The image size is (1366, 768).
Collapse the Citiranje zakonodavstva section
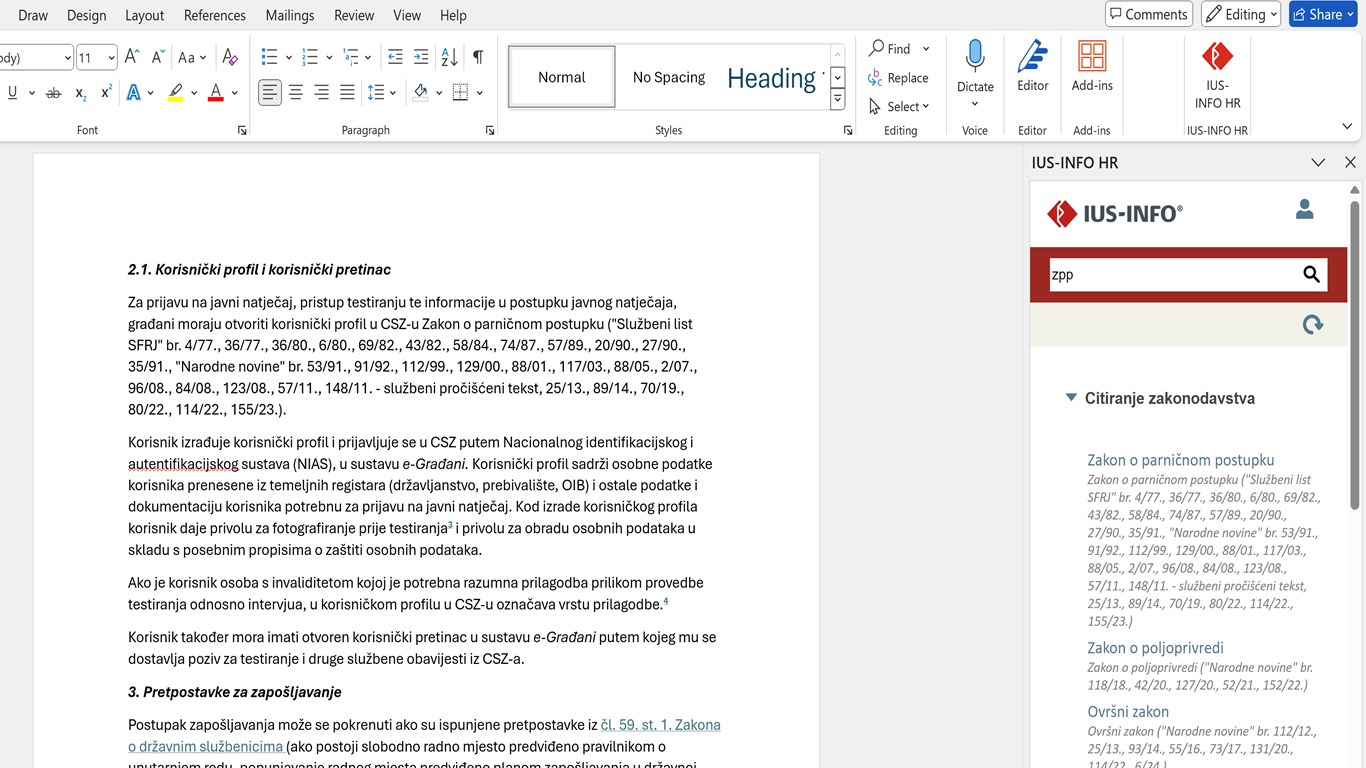point(1071,398)
